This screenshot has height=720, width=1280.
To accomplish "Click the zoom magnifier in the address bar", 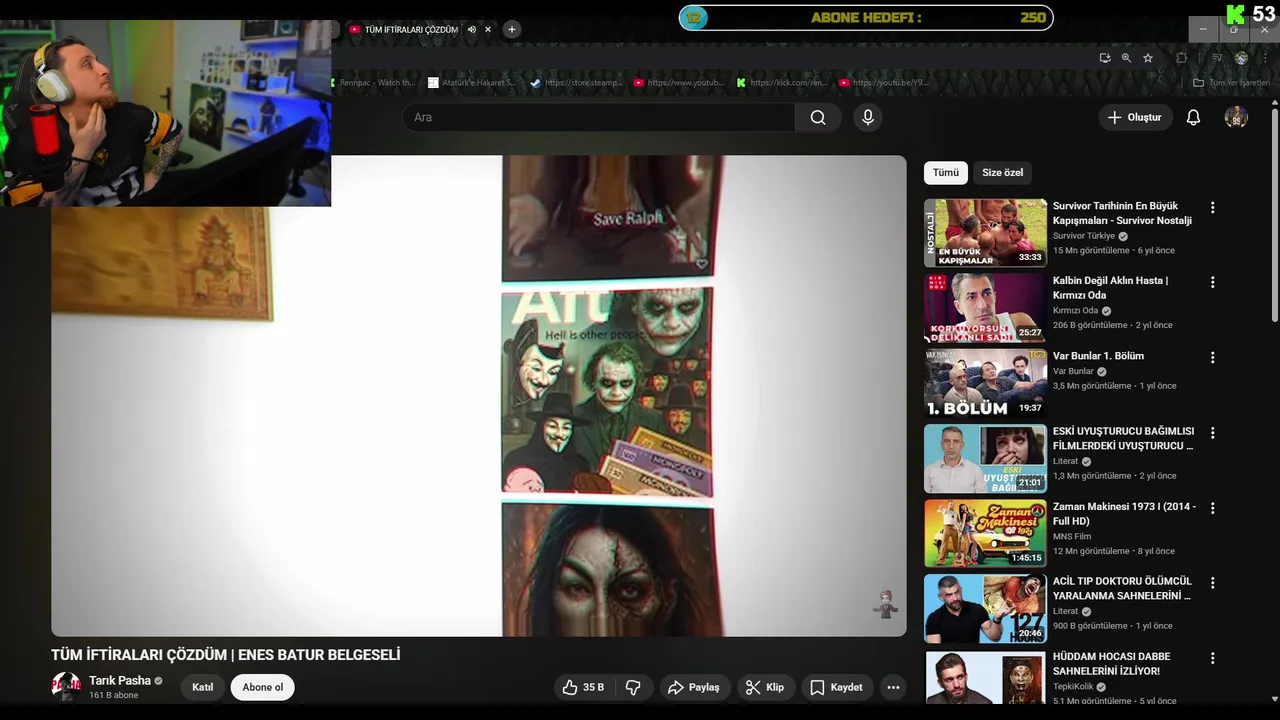I will [1126, 58].
